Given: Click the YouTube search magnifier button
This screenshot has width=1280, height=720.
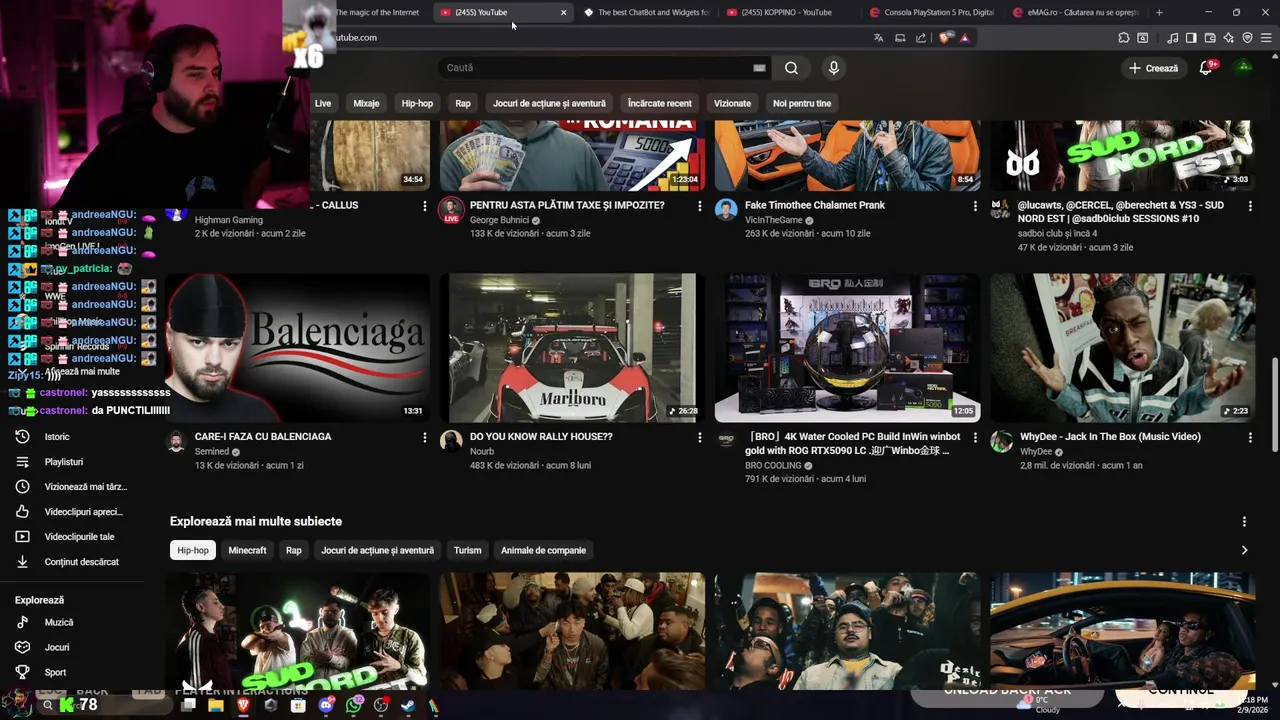Looking at the screenshot, I should 791,68.
